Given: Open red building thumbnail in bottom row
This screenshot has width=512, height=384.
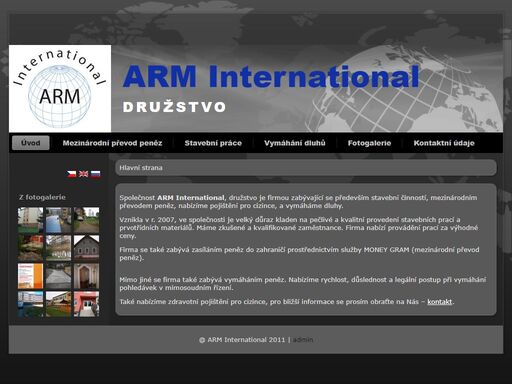Looking at the screenshot, I should tap(86, 304).
